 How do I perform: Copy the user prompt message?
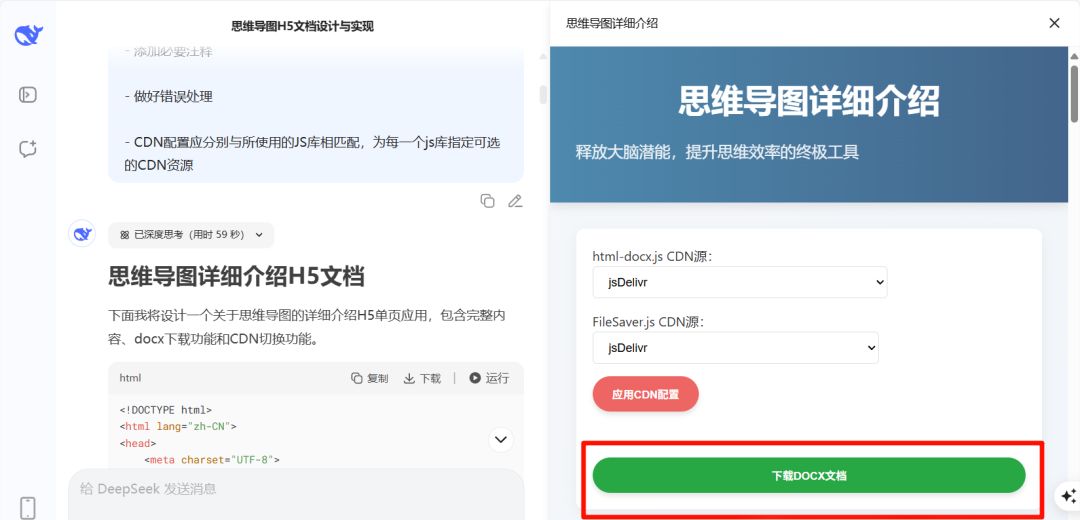(x=487, y=201)
